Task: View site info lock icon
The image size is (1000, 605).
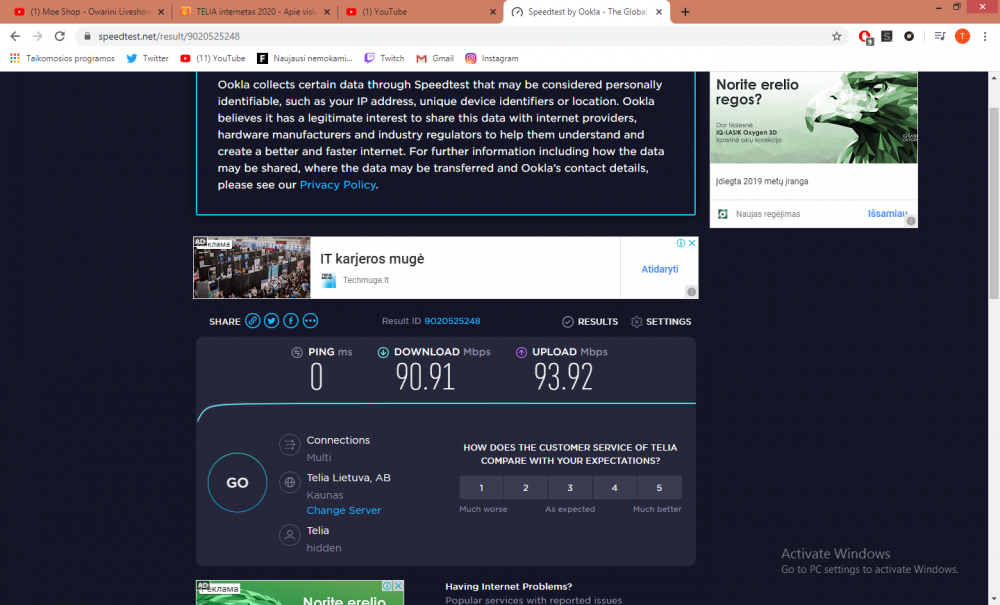Action: (87, 36)
